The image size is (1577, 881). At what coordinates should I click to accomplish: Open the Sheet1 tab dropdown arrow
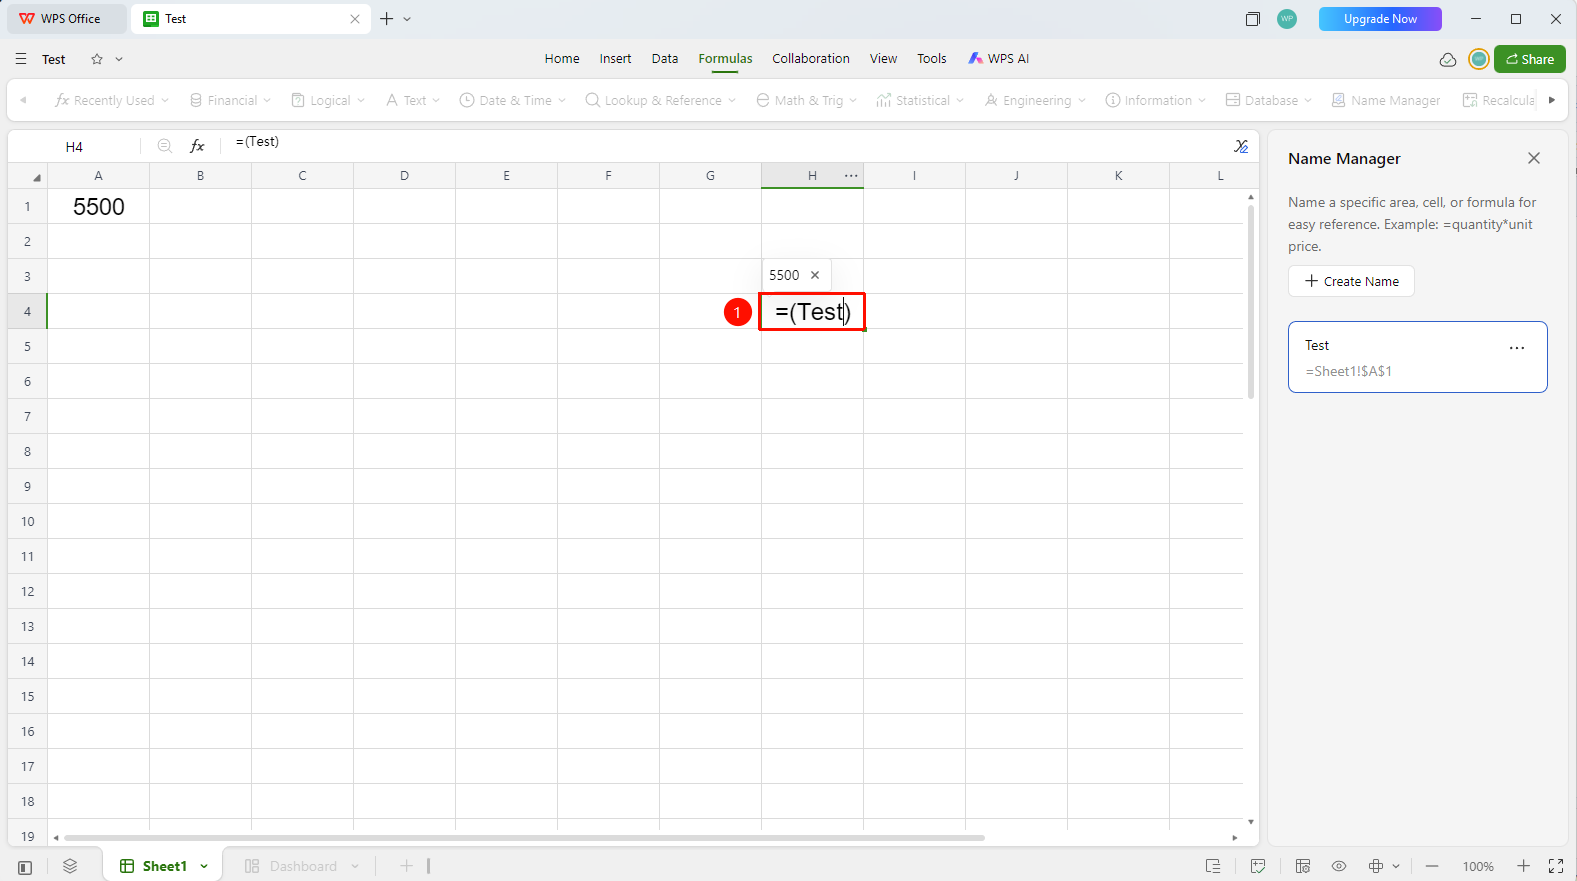(x=204, y=866)
